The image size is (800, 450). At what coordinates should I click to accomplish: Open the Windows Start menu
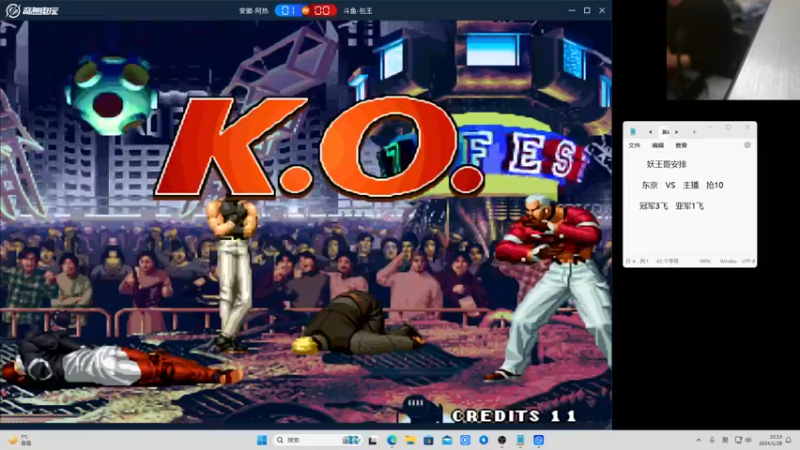(262, 440)
